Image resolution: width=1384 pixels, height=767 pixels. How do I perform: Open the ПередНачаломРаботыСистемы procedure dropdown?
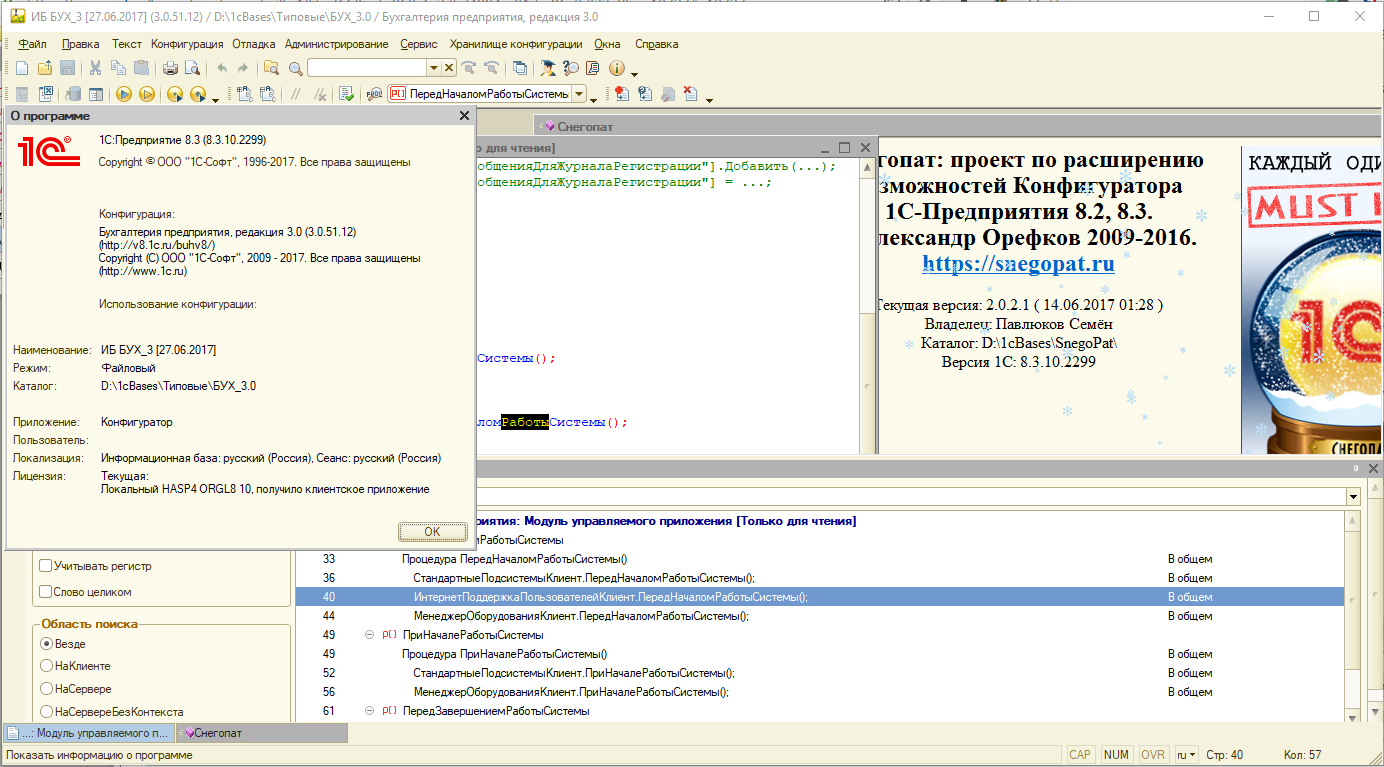pos(579,94)
